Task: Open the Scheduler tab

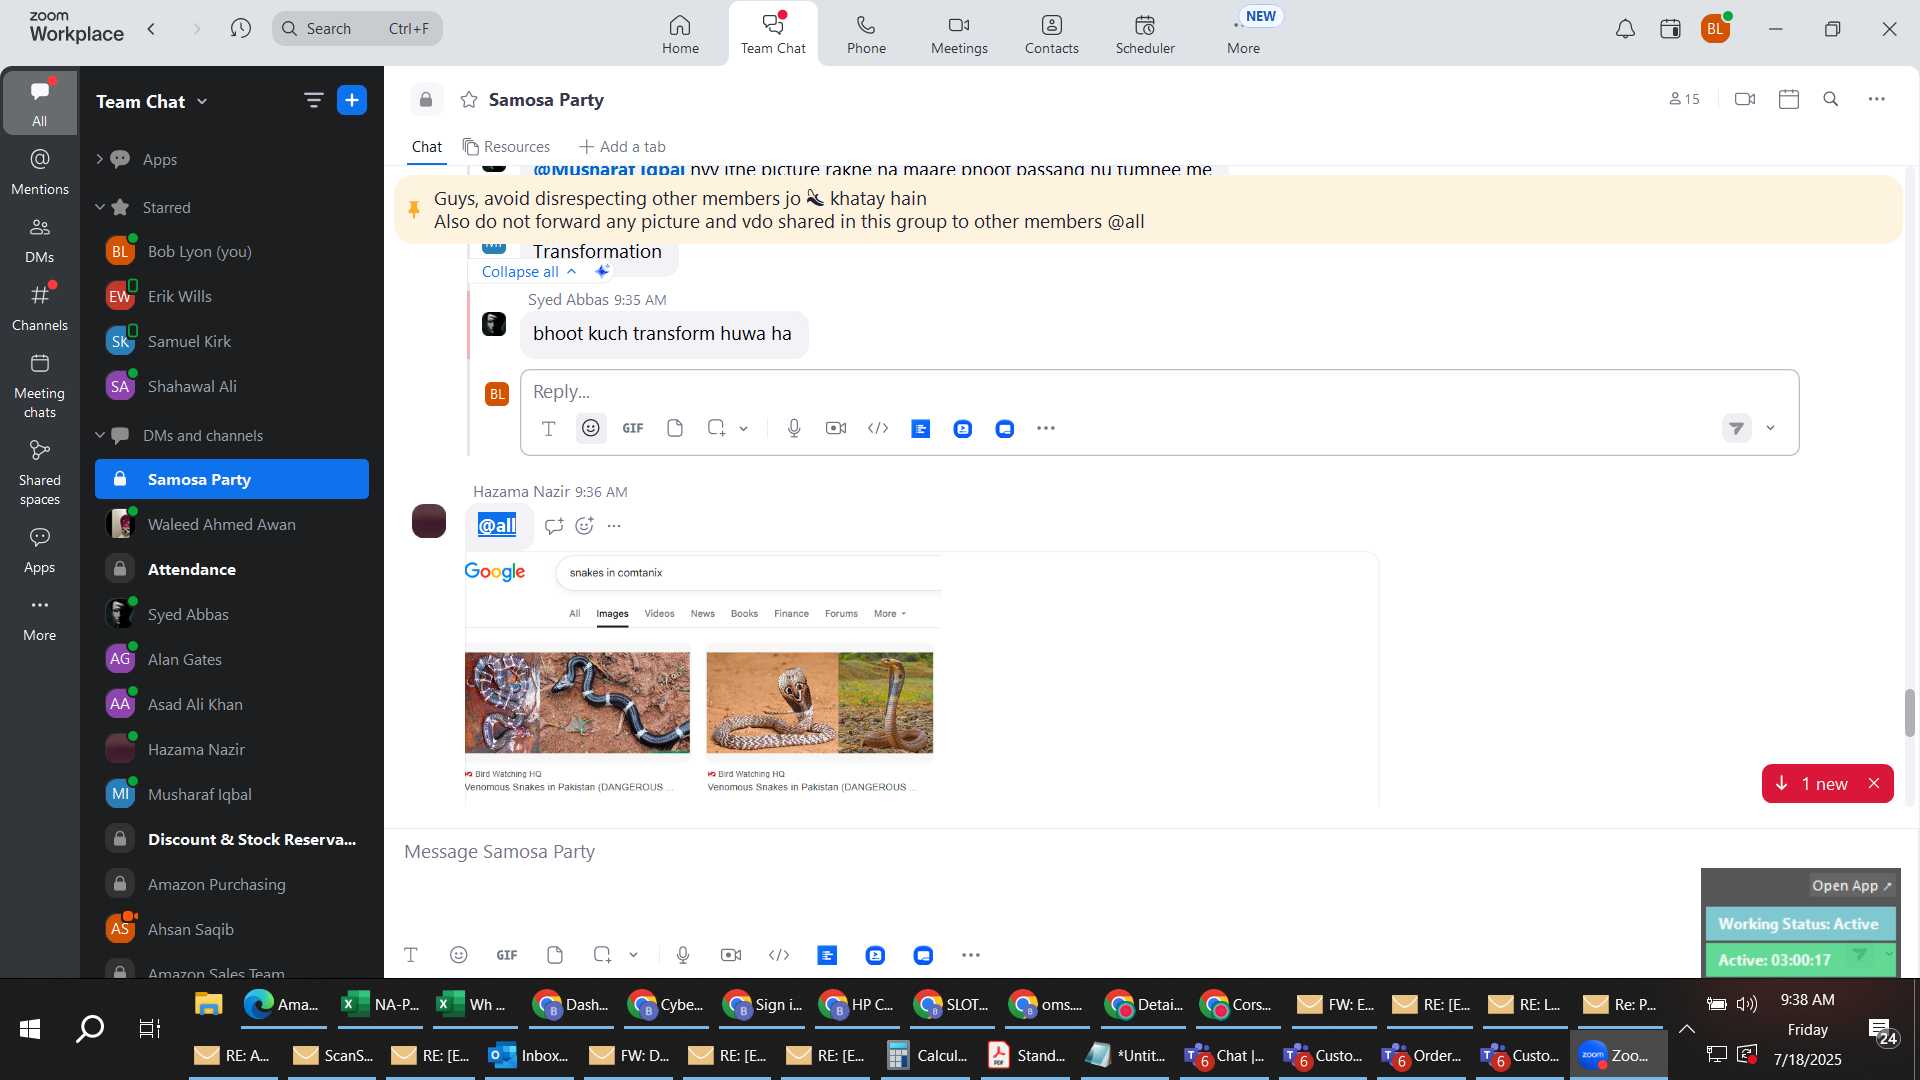Action: pos(1145,34)
